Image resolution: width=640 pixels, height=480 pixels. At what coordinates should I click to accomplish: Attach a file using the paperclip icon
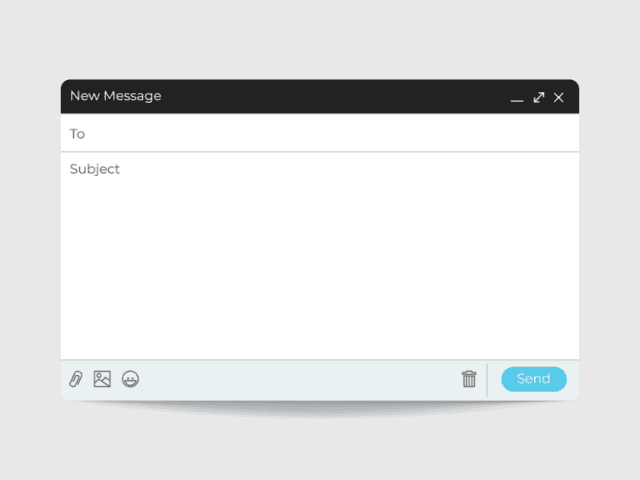pos(76,379)
